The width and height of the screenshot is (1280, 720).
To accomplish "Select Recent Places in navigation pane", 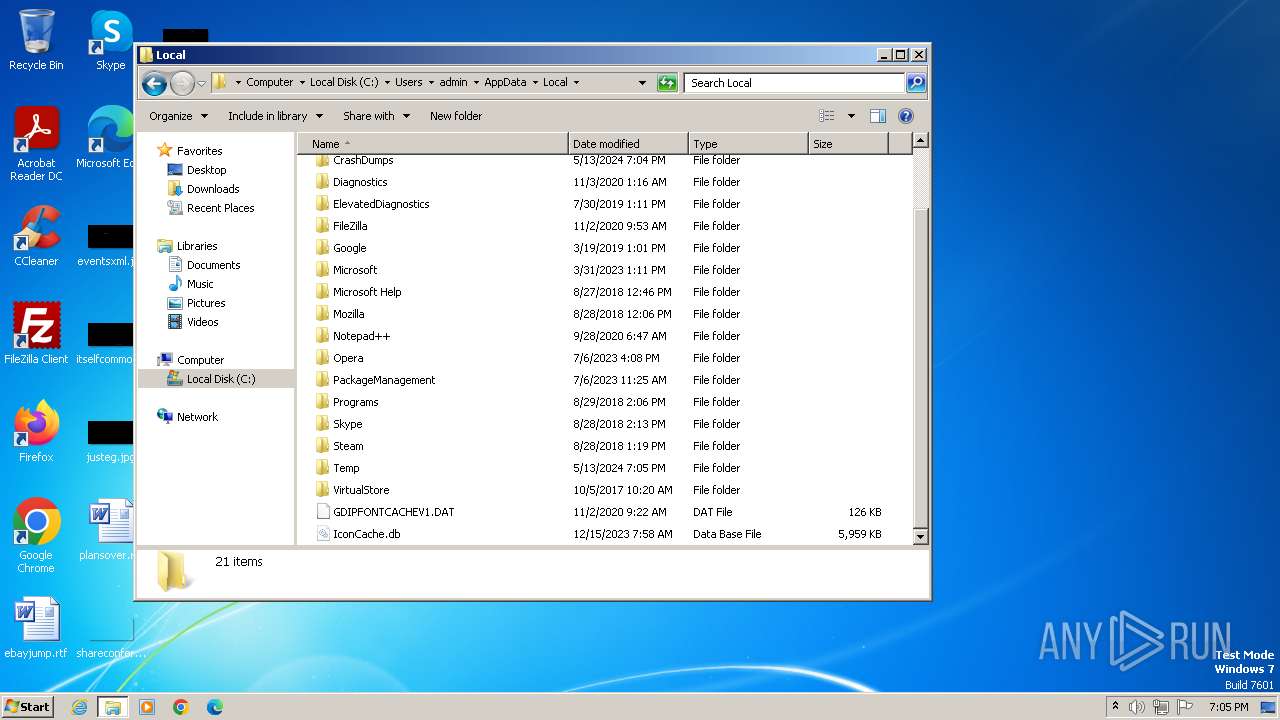I will [220, 208].
